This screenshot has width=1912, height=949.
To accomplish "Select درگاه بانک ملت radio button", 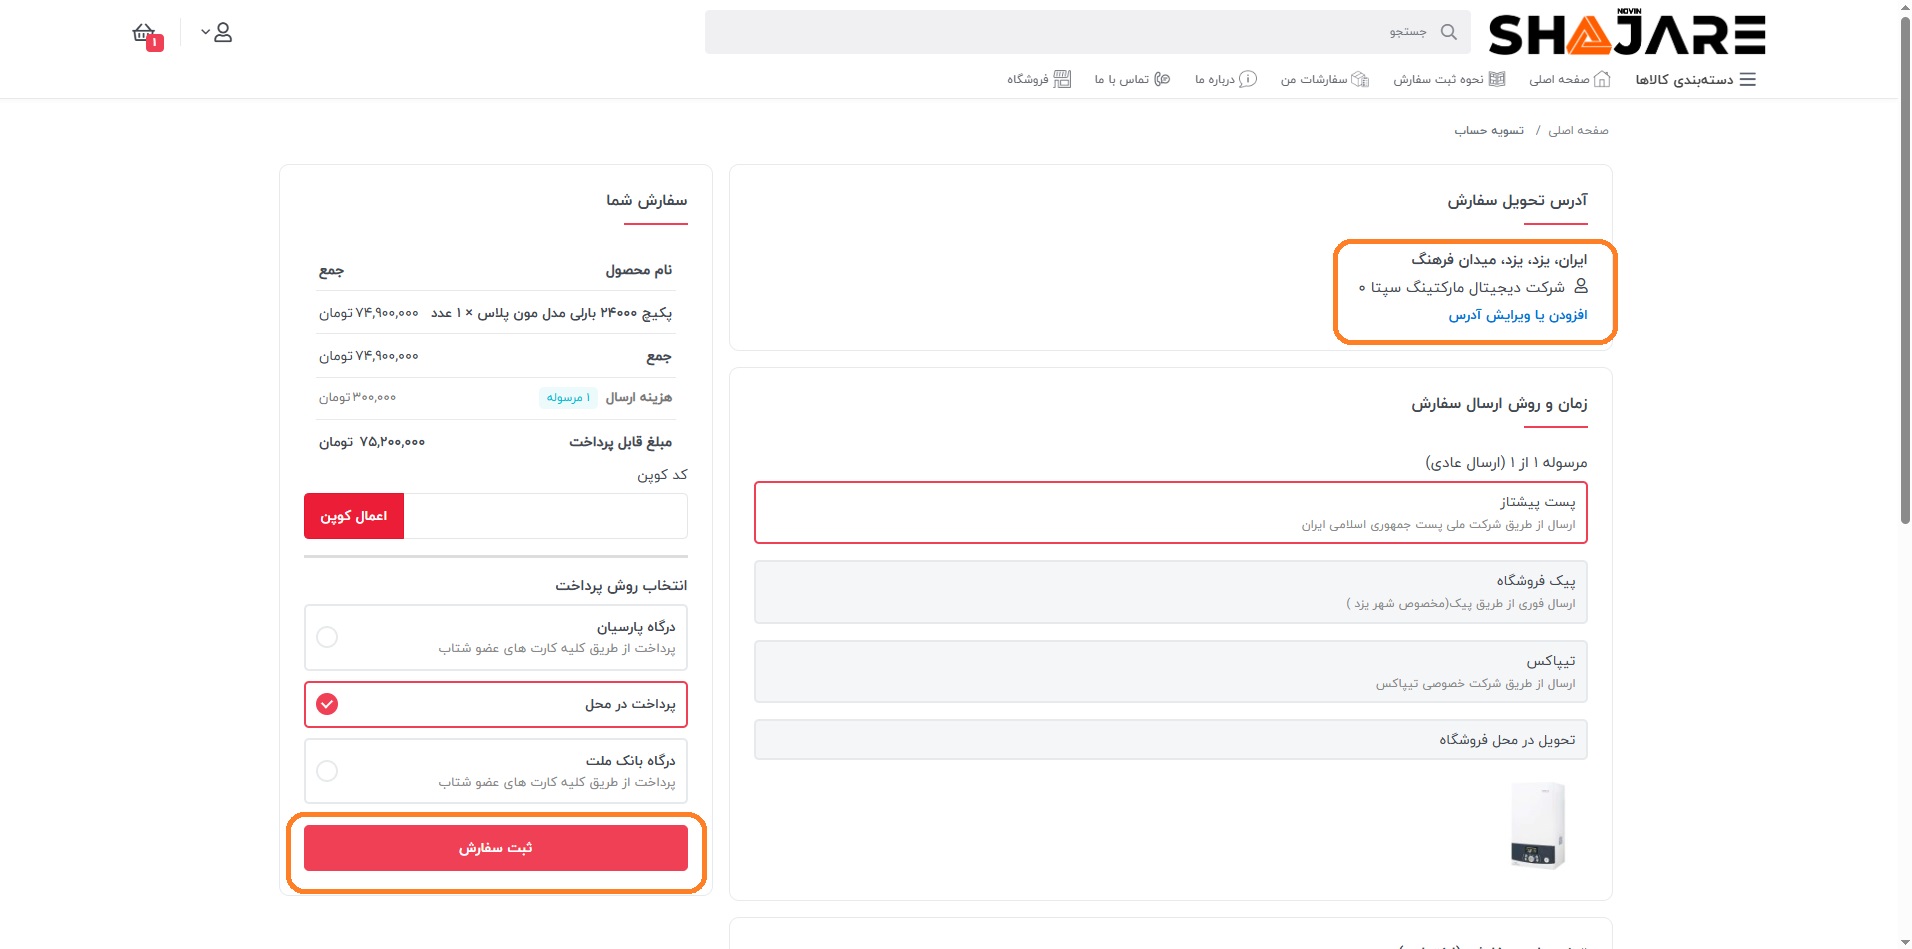I will pos(327,771).
